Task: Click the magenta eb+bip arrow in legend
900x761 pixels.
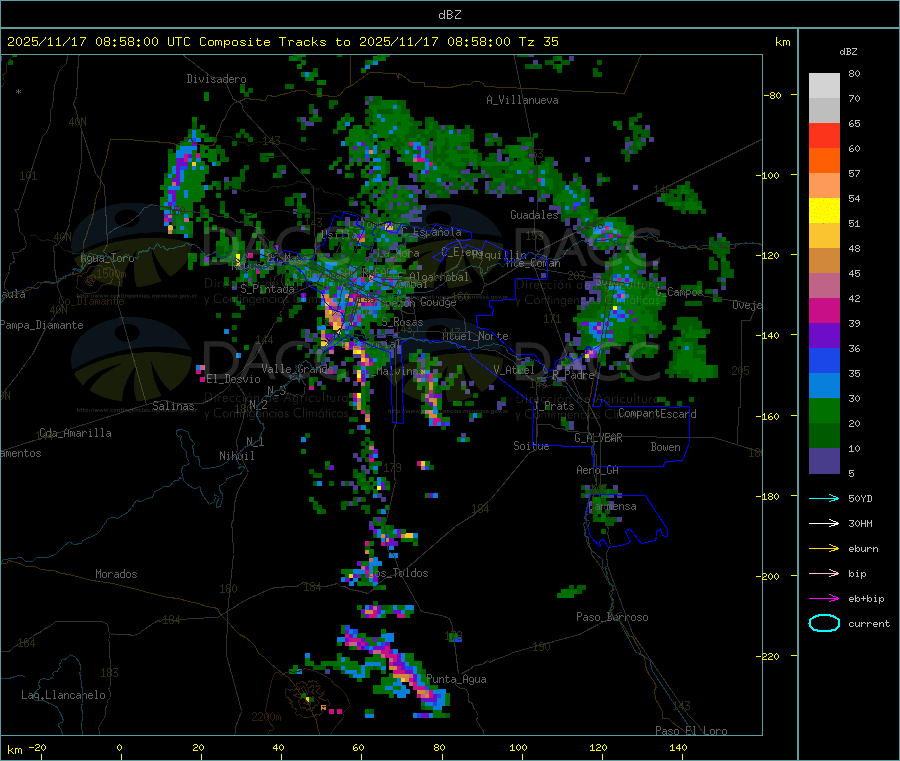Action: pyautogui.click(x=824, y=599)
